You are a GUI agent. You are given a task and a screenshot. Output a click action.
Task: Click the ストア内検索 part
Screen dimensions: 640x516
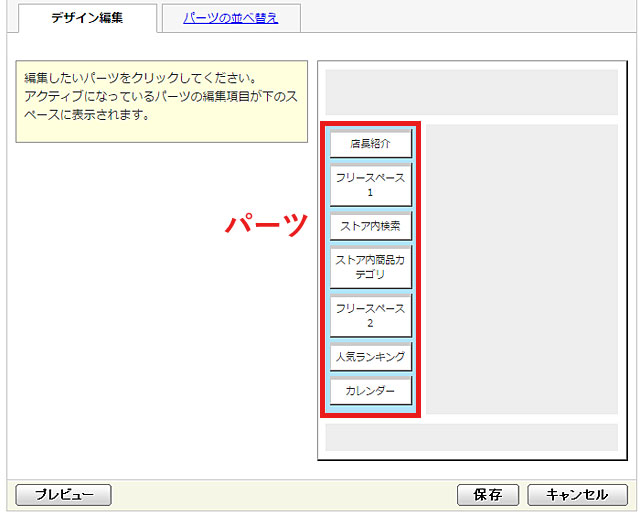[371, 226]
